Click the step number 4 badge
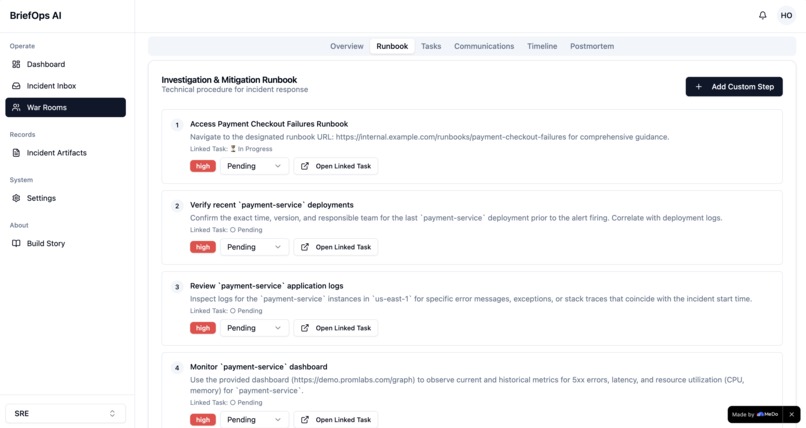The width and height of the screenshot is (806, 428). click(177, 368)
